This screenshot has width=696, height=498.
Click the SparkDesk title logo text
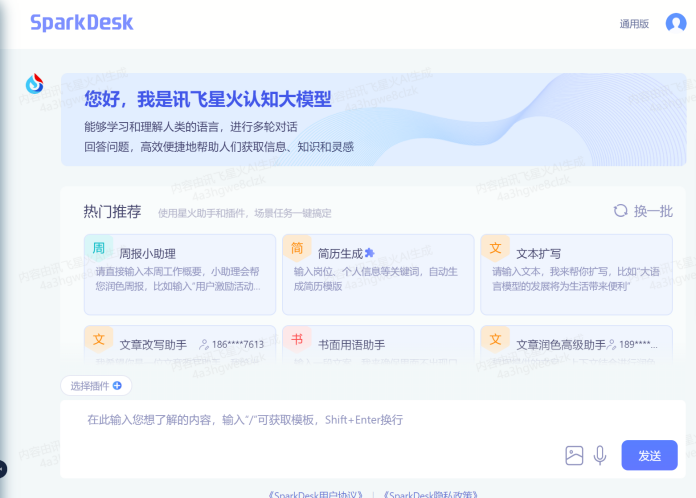pyautogui.click(x=82, y=22)
